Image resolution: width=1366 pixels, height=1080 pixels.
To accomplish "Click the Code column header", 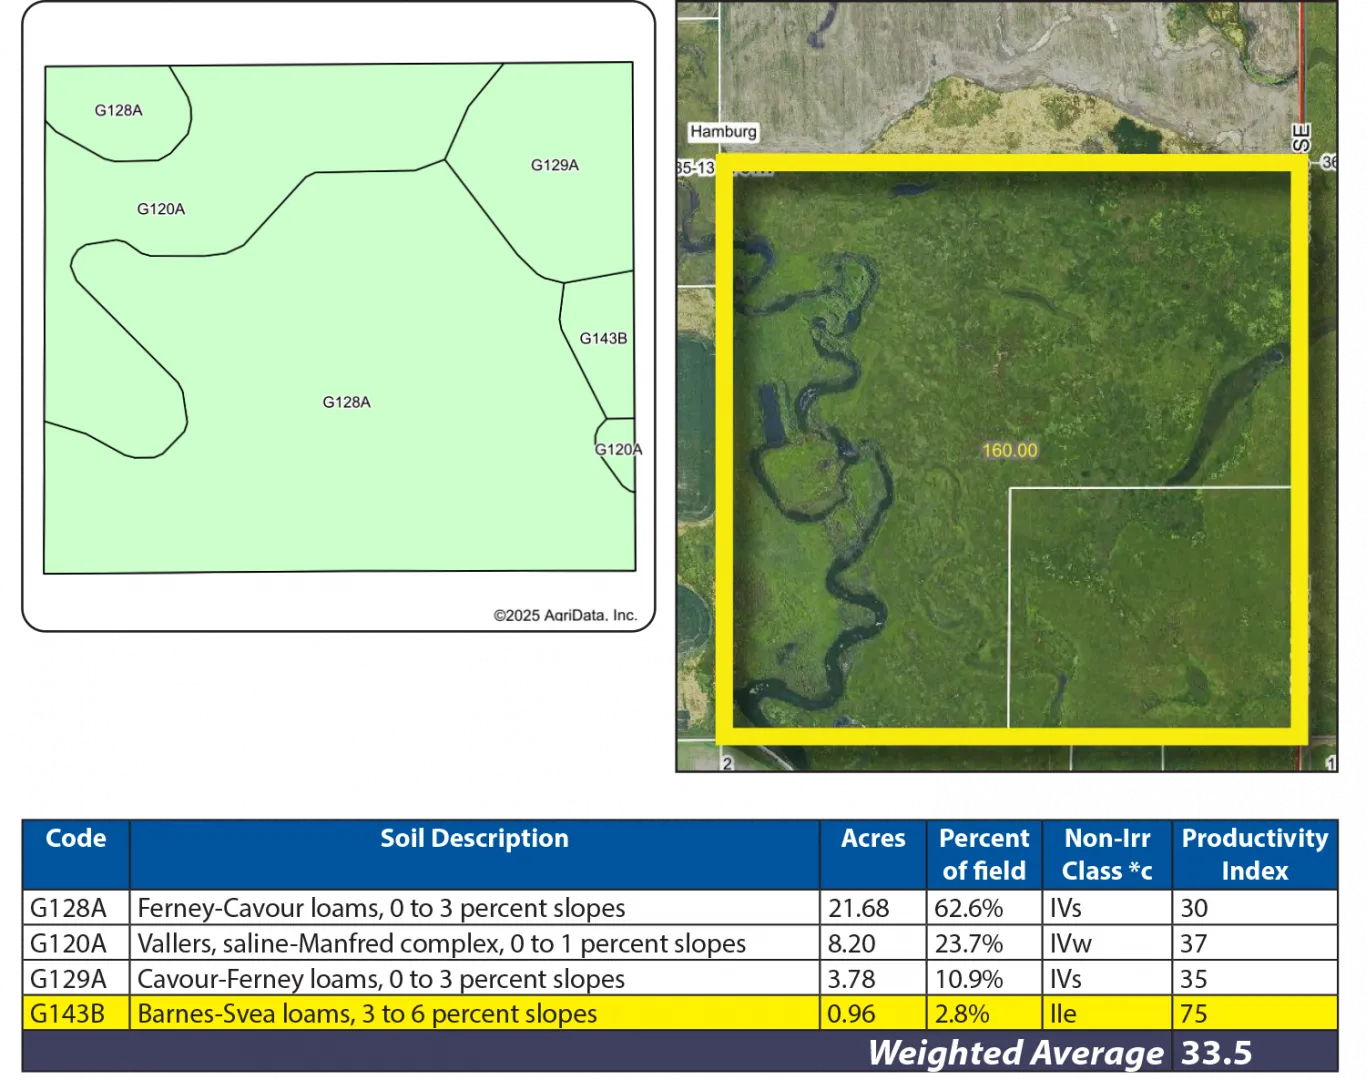I will coord(76,838).
